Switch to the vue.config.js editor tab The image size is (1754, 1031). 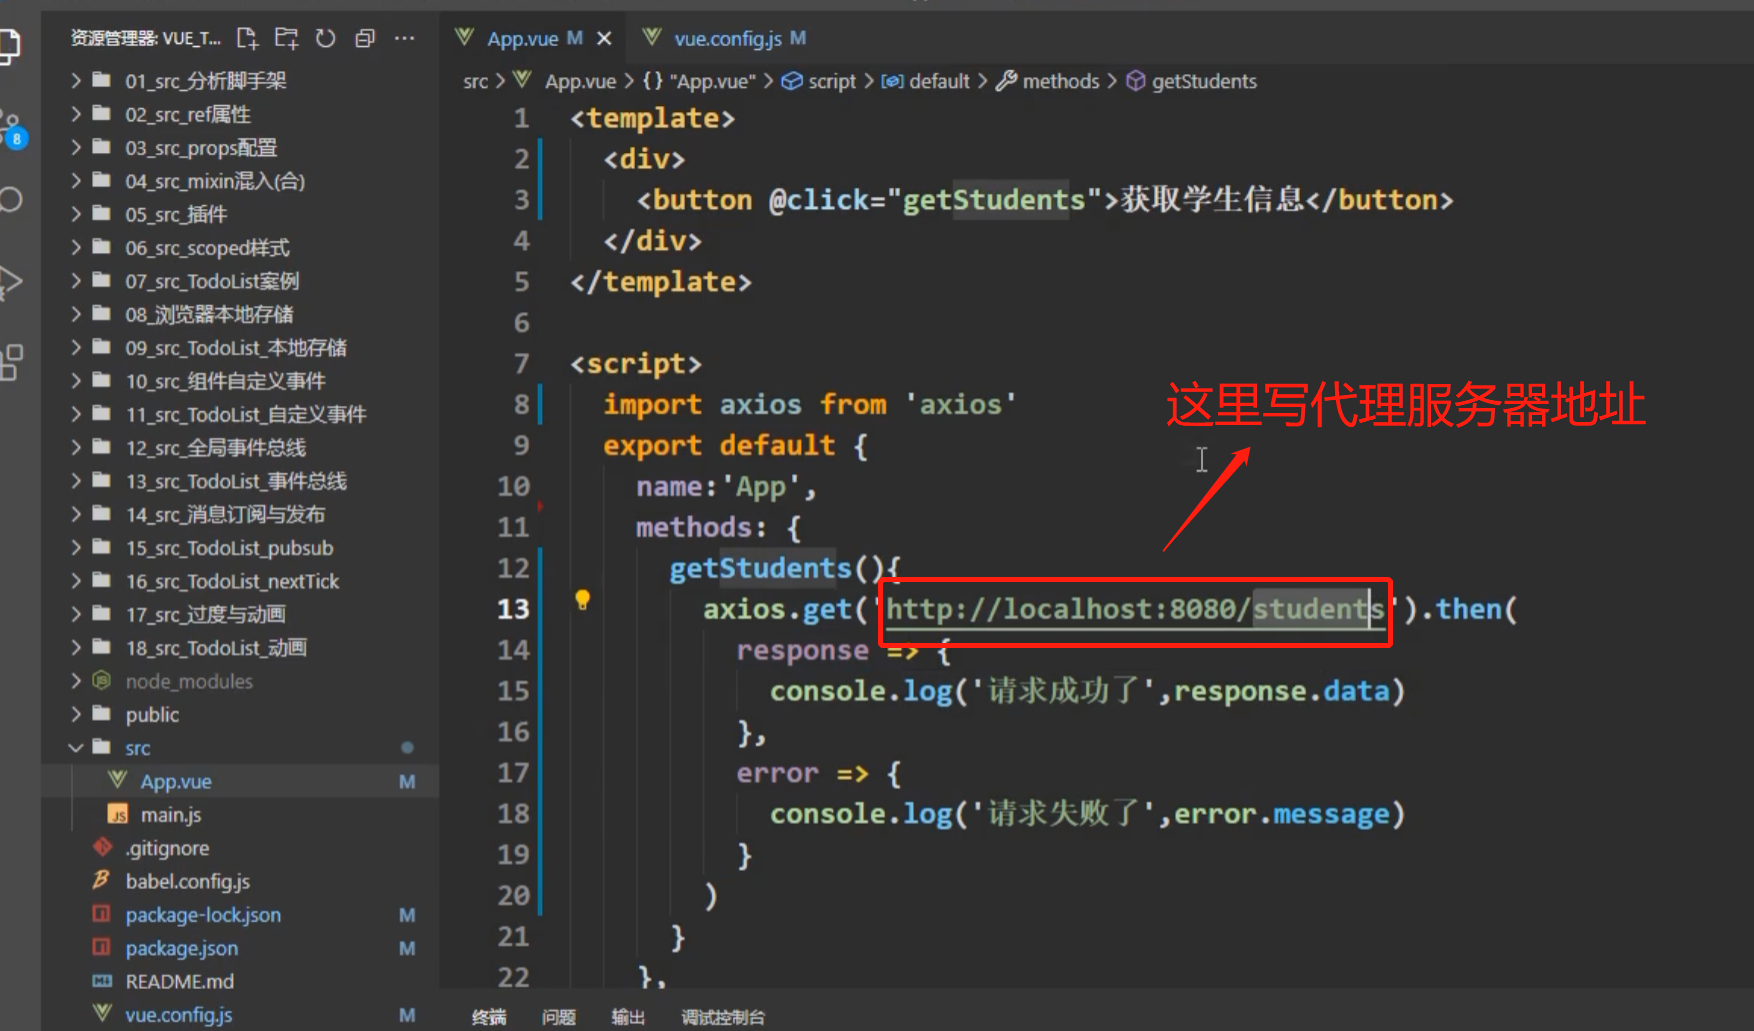(726, 38)
